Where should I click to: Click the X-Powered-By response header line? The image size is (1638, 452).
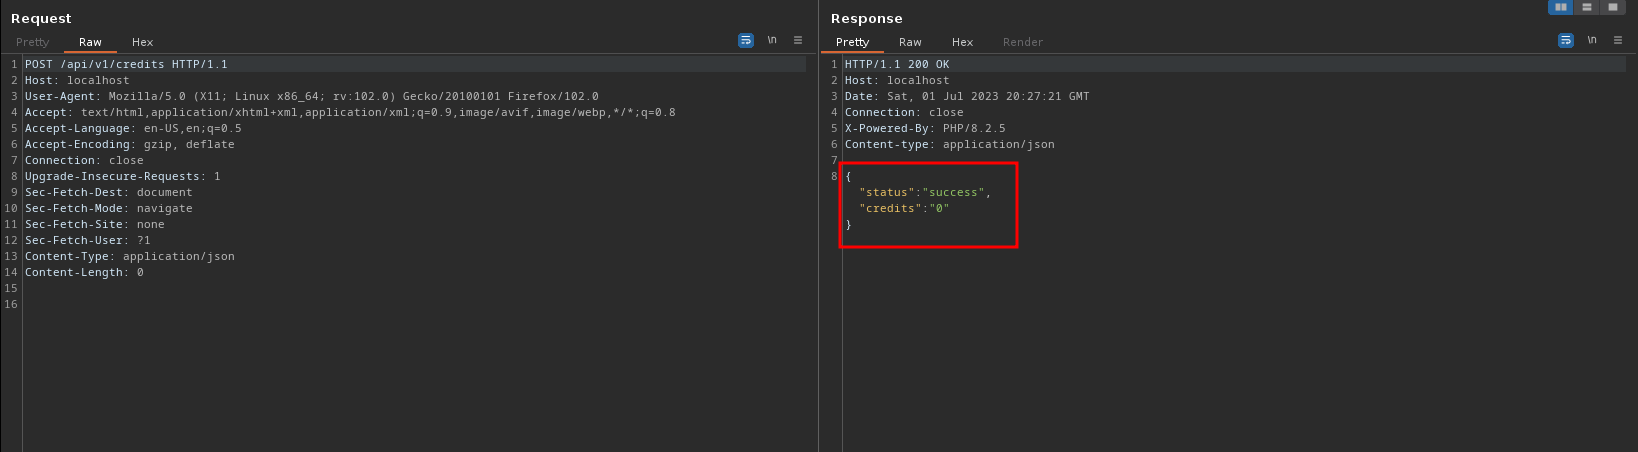click(x=925, y=128)
